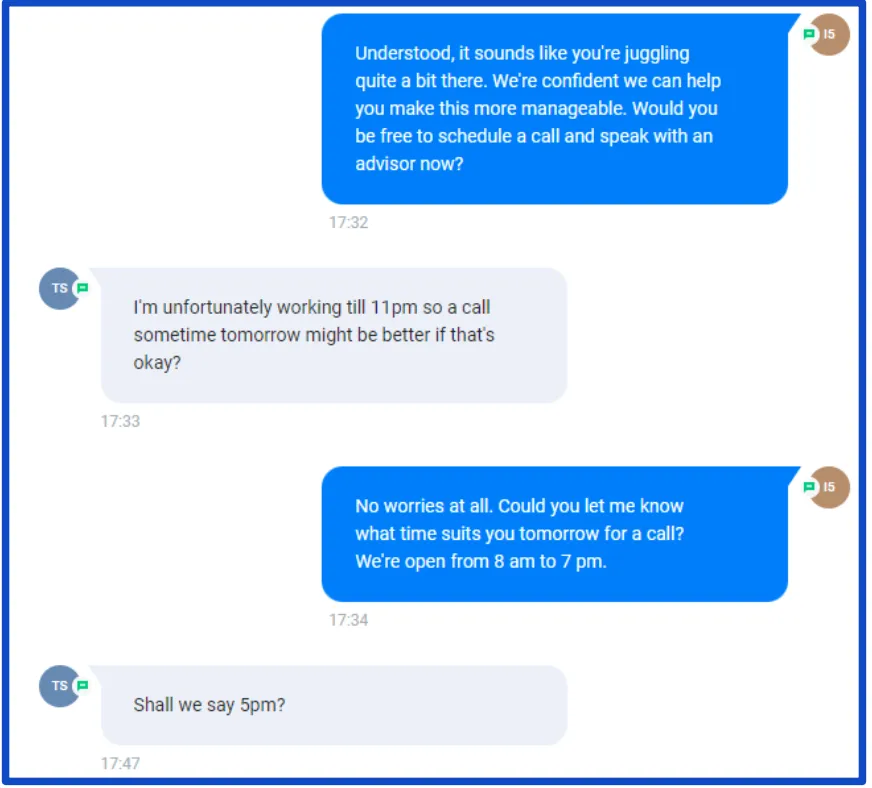Viewport: 872px width, 788px height.
Task: Click the 17:32 timestamp
Action: click(348, 222)
